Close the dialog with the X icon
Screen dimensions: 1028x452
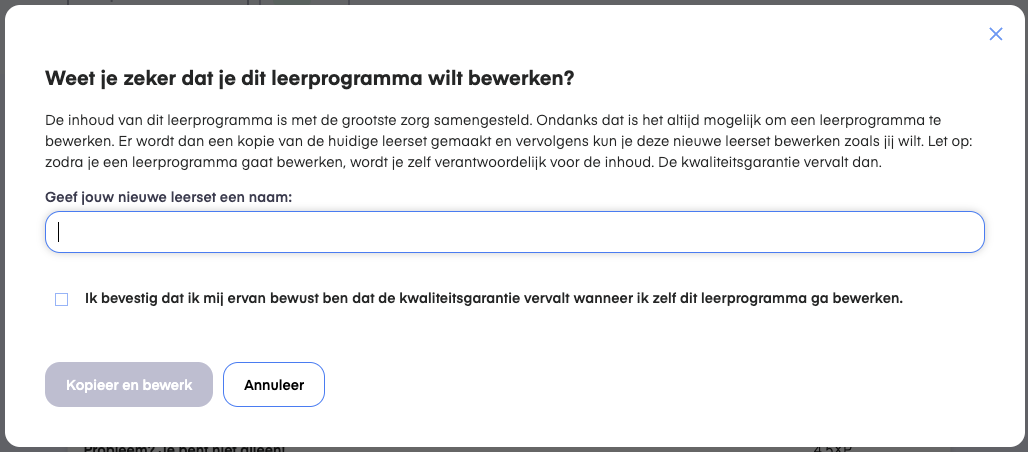point(995,34)
